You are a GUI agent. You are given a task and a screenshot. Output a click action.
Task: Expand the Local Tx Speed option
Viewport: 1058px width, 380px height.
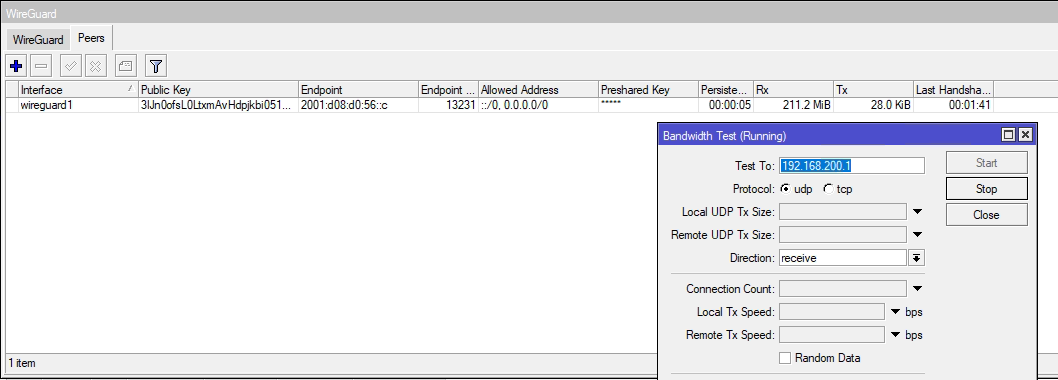coord(895,312)
